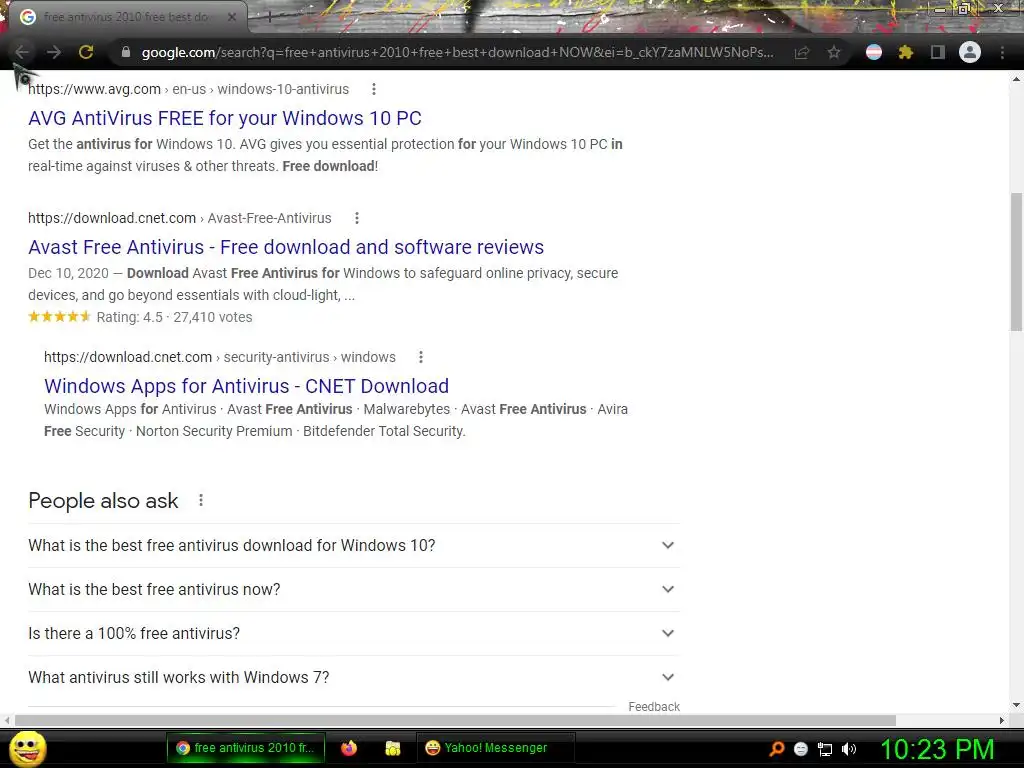Screen dimensions: 1024x768
Task: Click the Feedback link
Action: 654,707
